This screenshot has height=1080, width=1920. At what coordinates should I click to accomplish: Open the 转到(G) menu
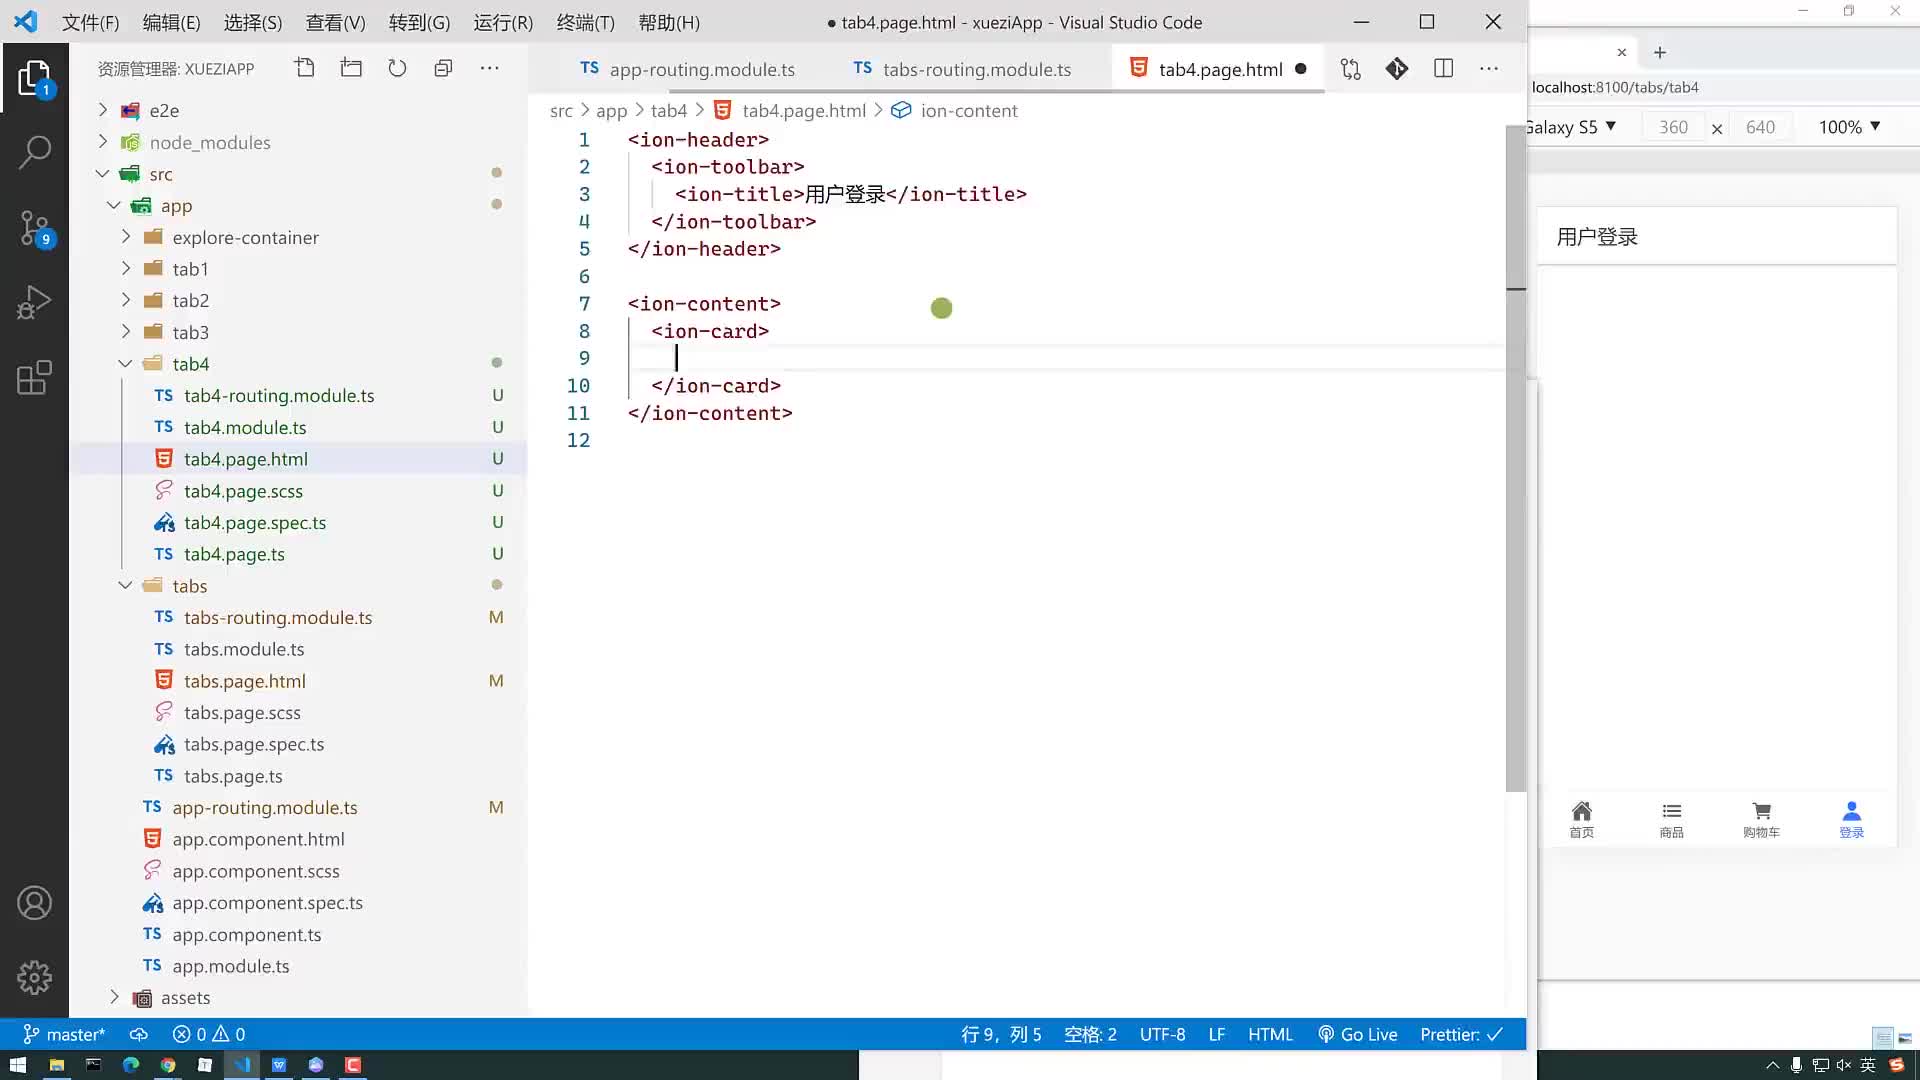pos(419,22)
